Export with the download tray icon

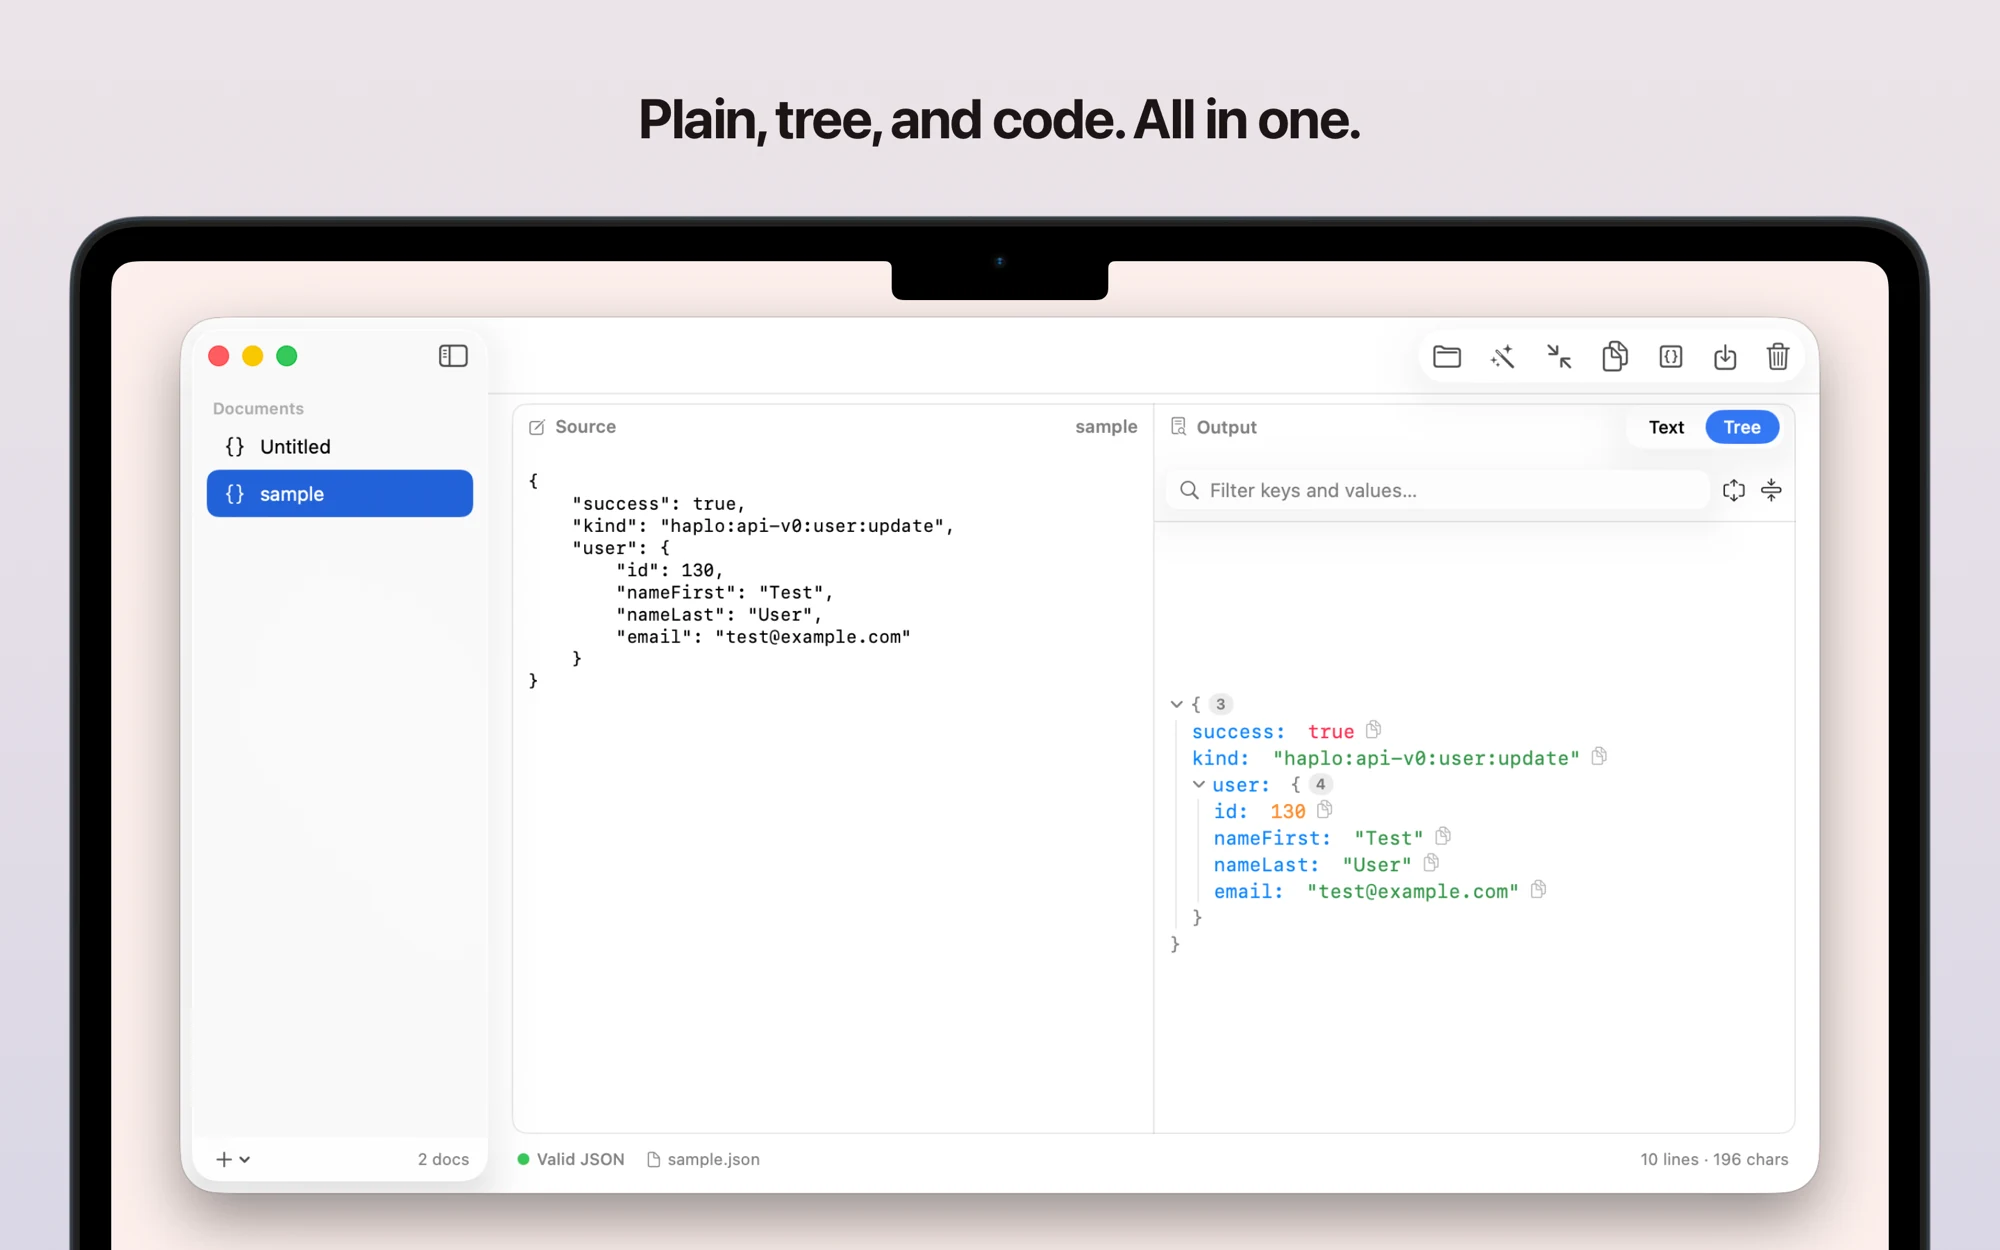click(1725, 357)
